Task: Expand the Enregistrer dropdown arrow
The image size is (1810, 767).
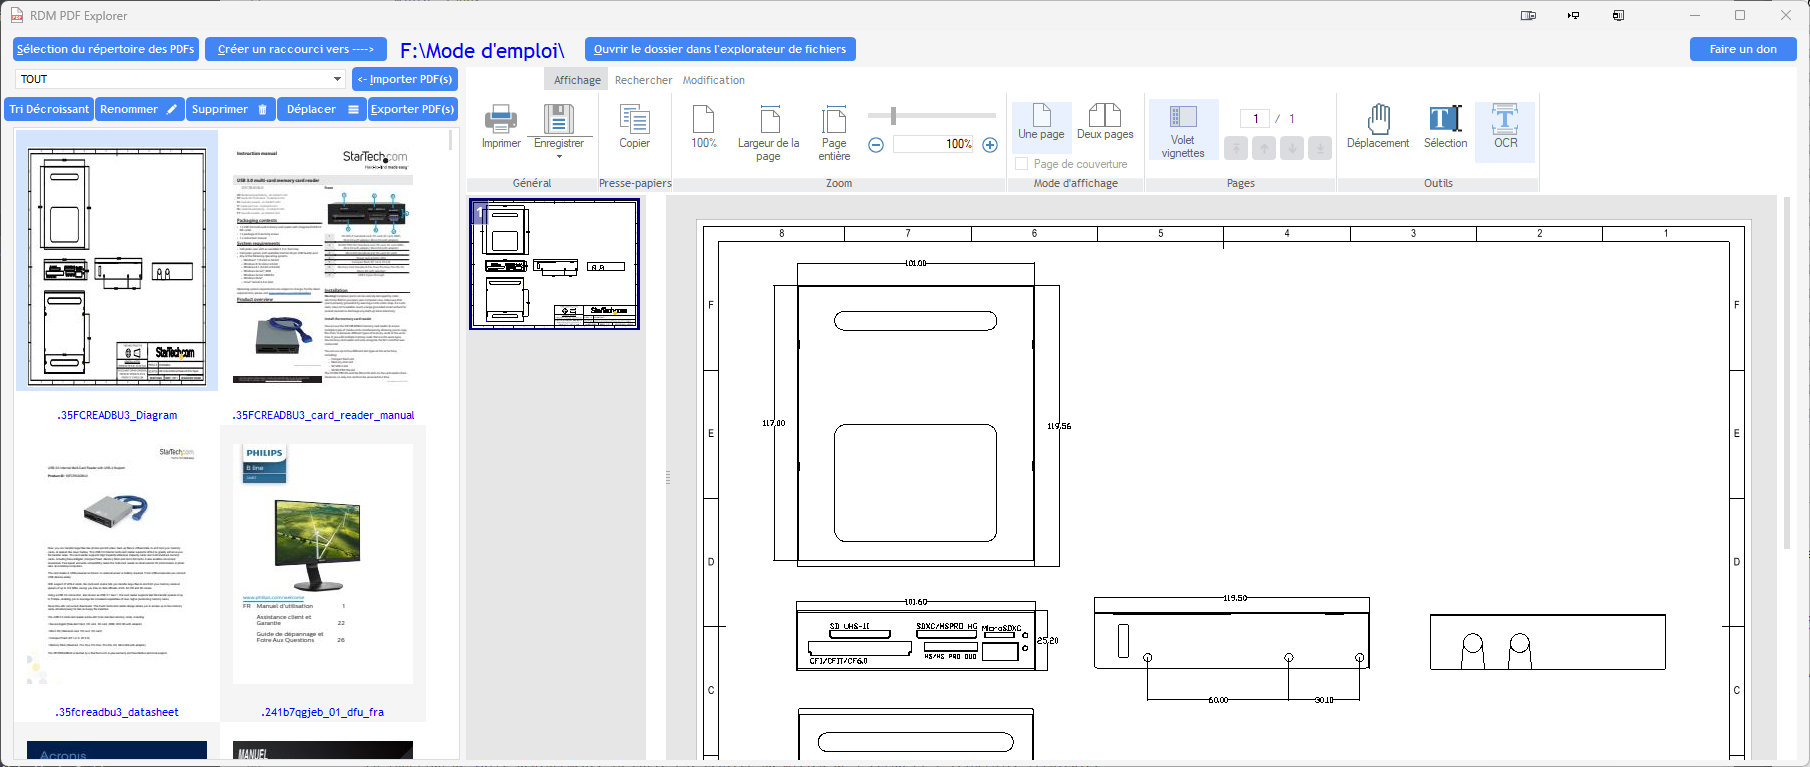Action: click(559, 157)
